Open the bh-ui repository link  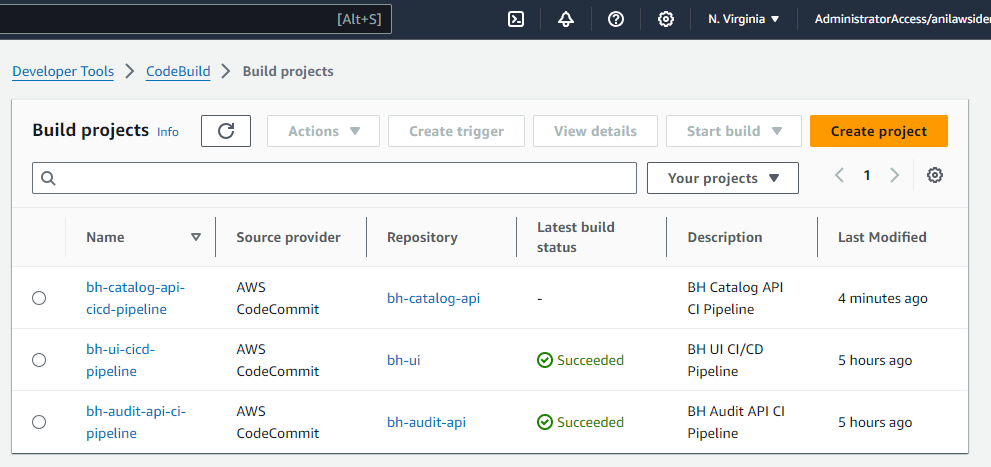[404, 360]
